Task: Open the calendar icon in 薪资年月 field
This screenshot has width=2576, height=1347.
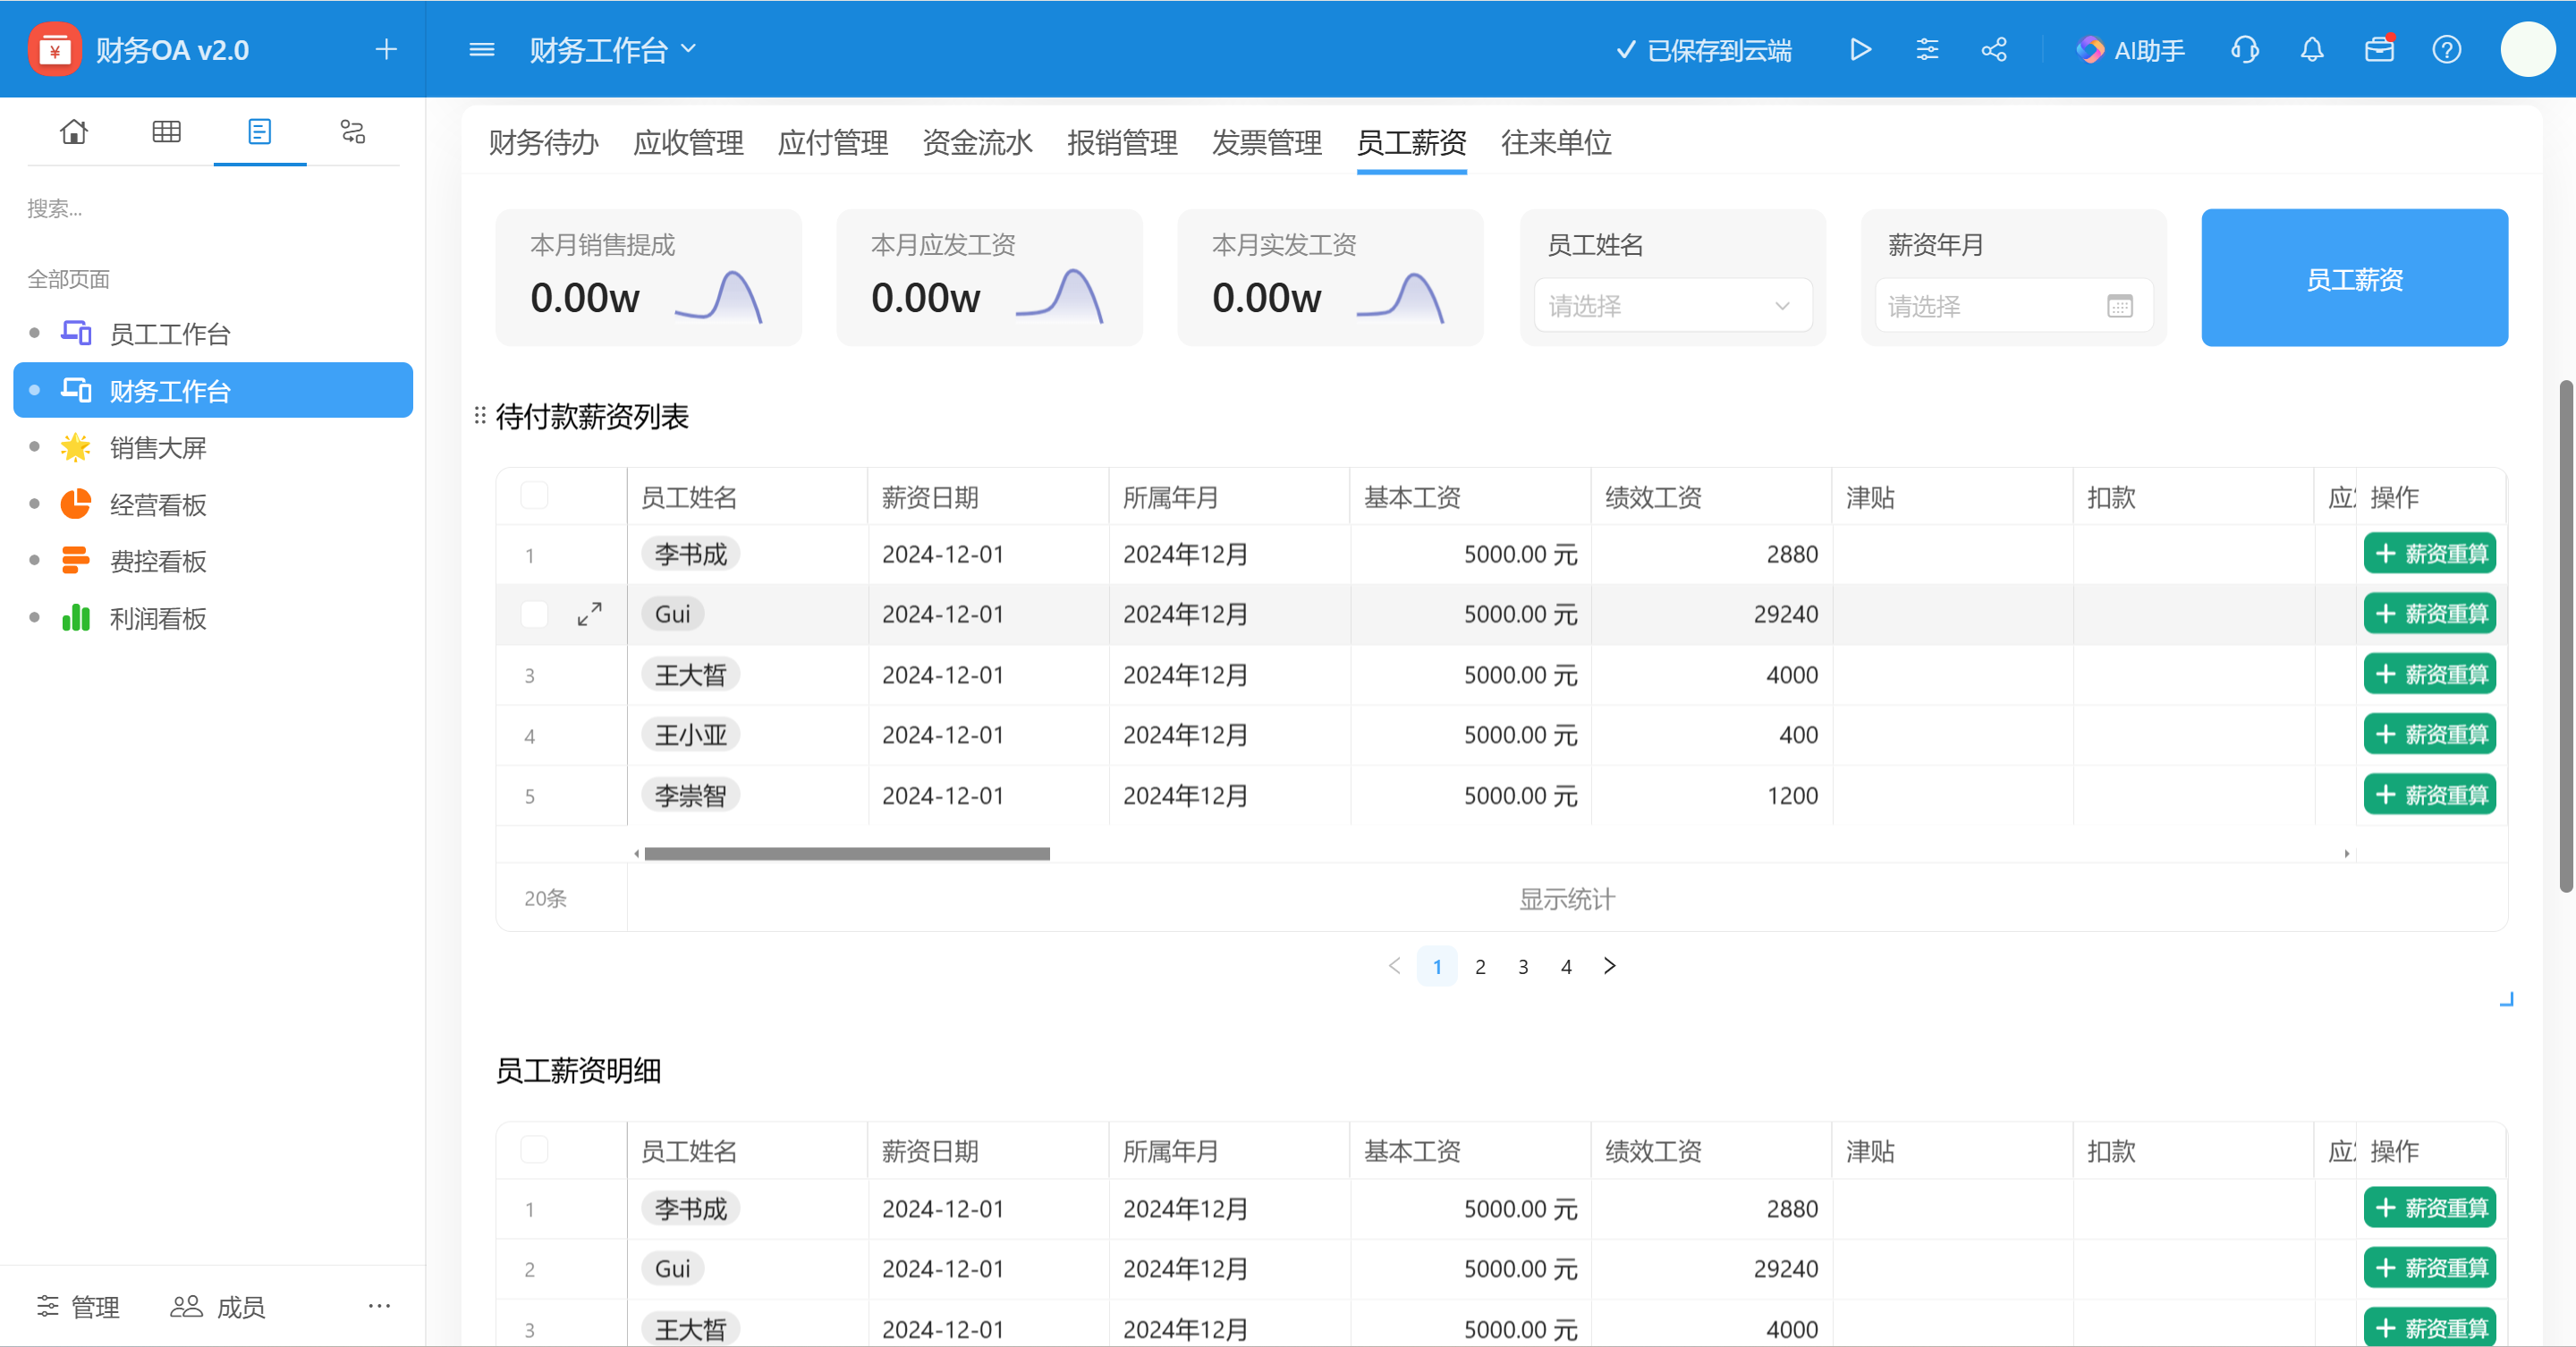Action: tap(2119, 306)
